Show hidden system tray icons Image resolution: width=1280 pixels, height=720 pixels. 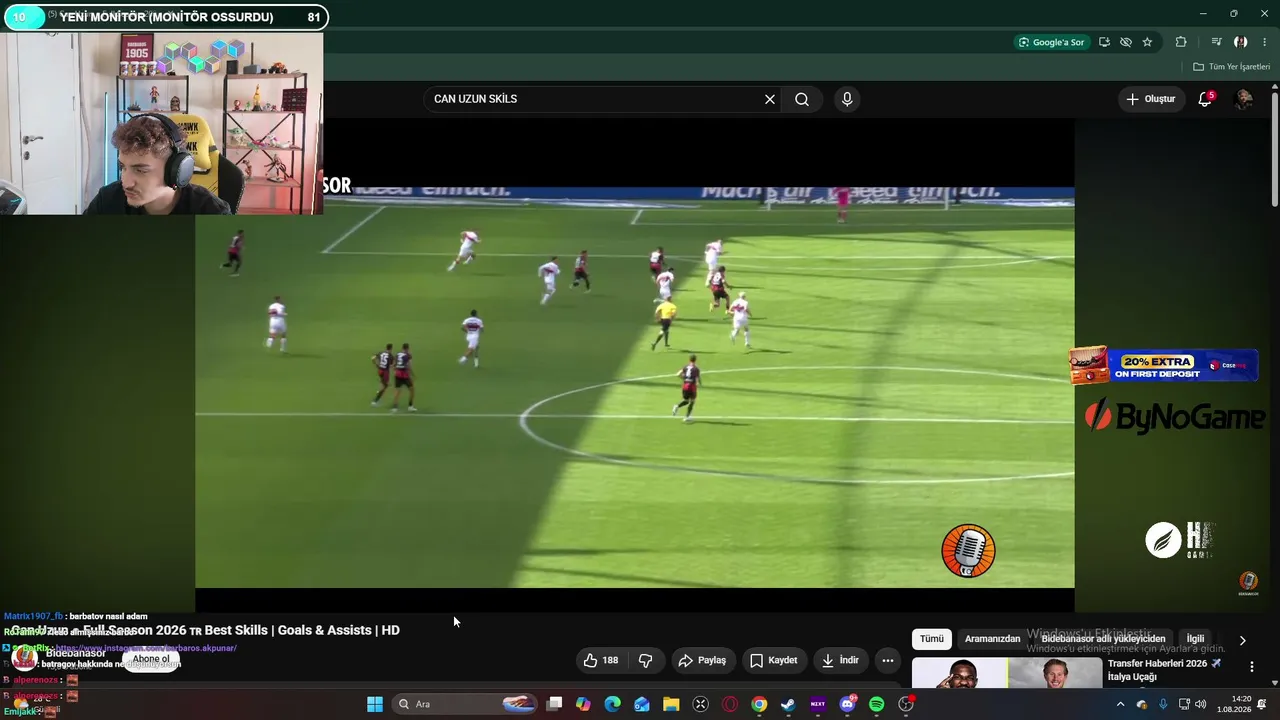point(1120,704)
